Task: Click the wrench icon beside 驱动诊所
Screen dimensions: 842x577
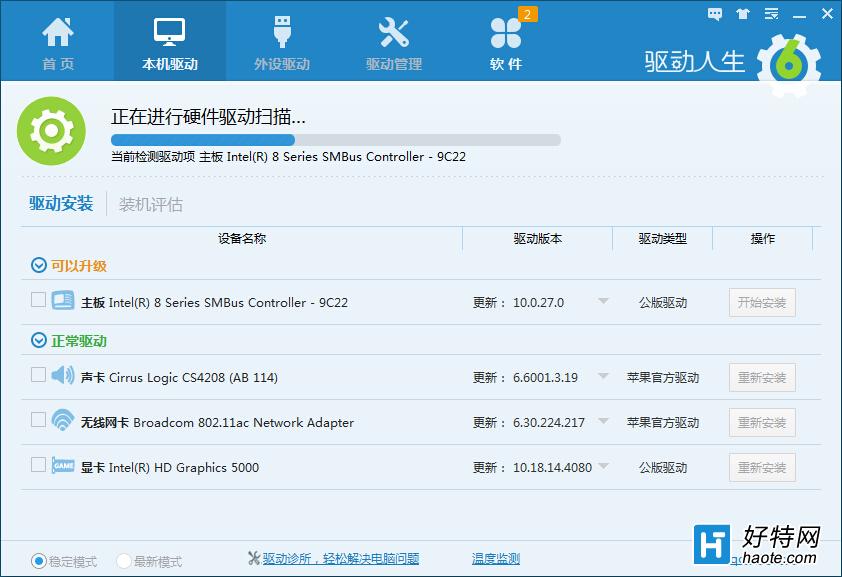Action: pos(254,558)
